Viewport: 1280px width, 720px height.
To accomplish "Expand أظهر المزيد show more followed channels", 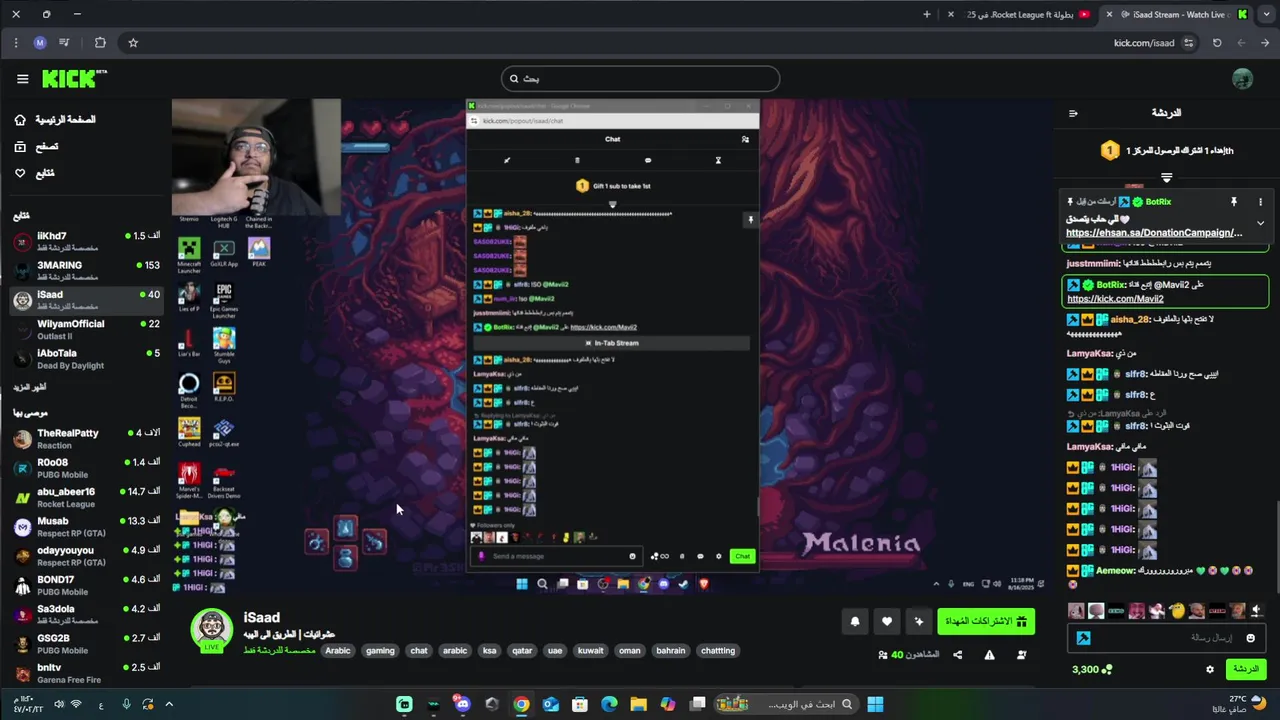I will [x=29, y=387].
